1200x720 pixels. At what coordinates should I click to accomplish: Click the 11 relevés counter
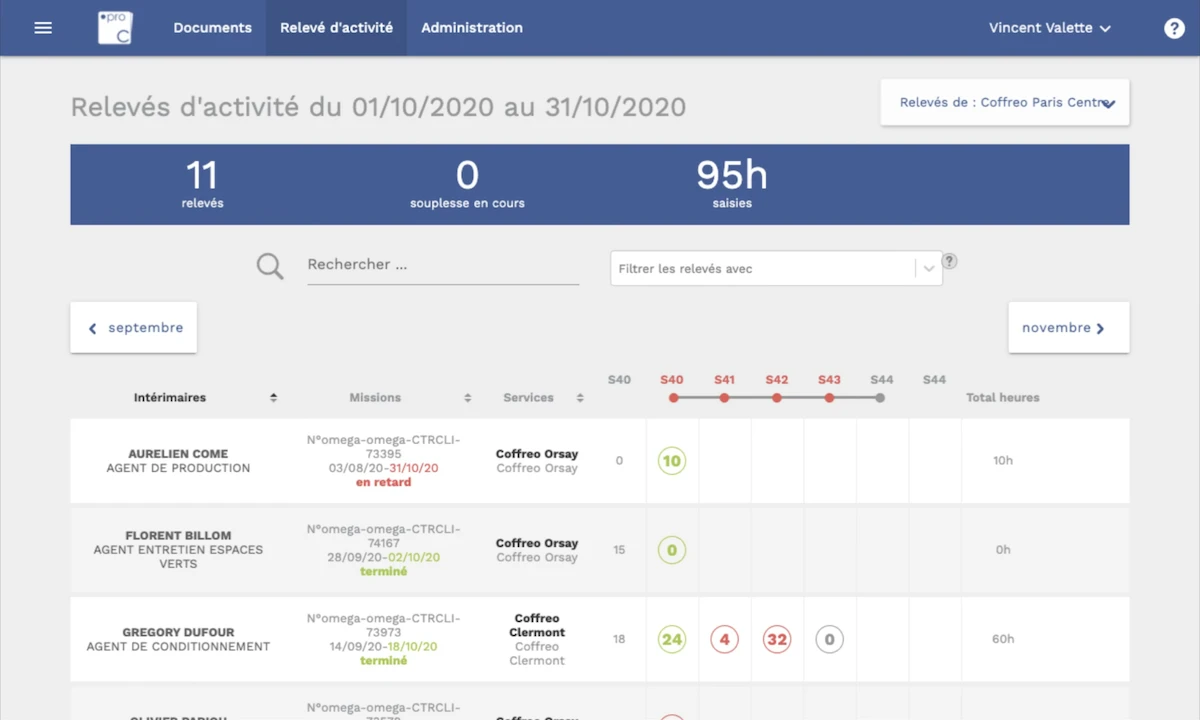click(202, 184)
